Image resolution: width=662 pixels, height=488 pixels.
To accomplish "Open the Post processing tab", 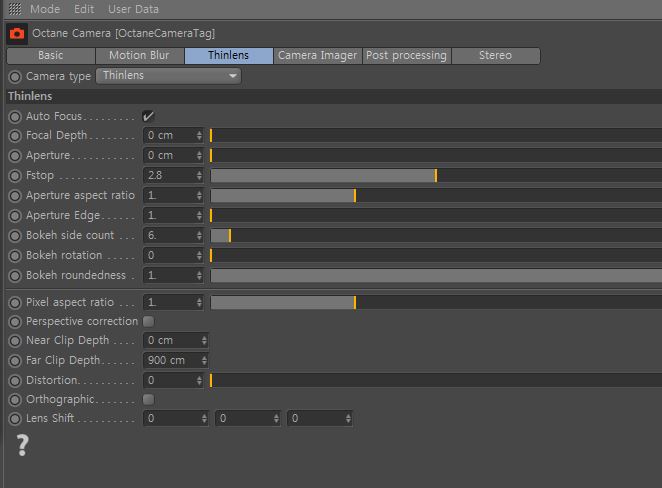I will (407, 56).
